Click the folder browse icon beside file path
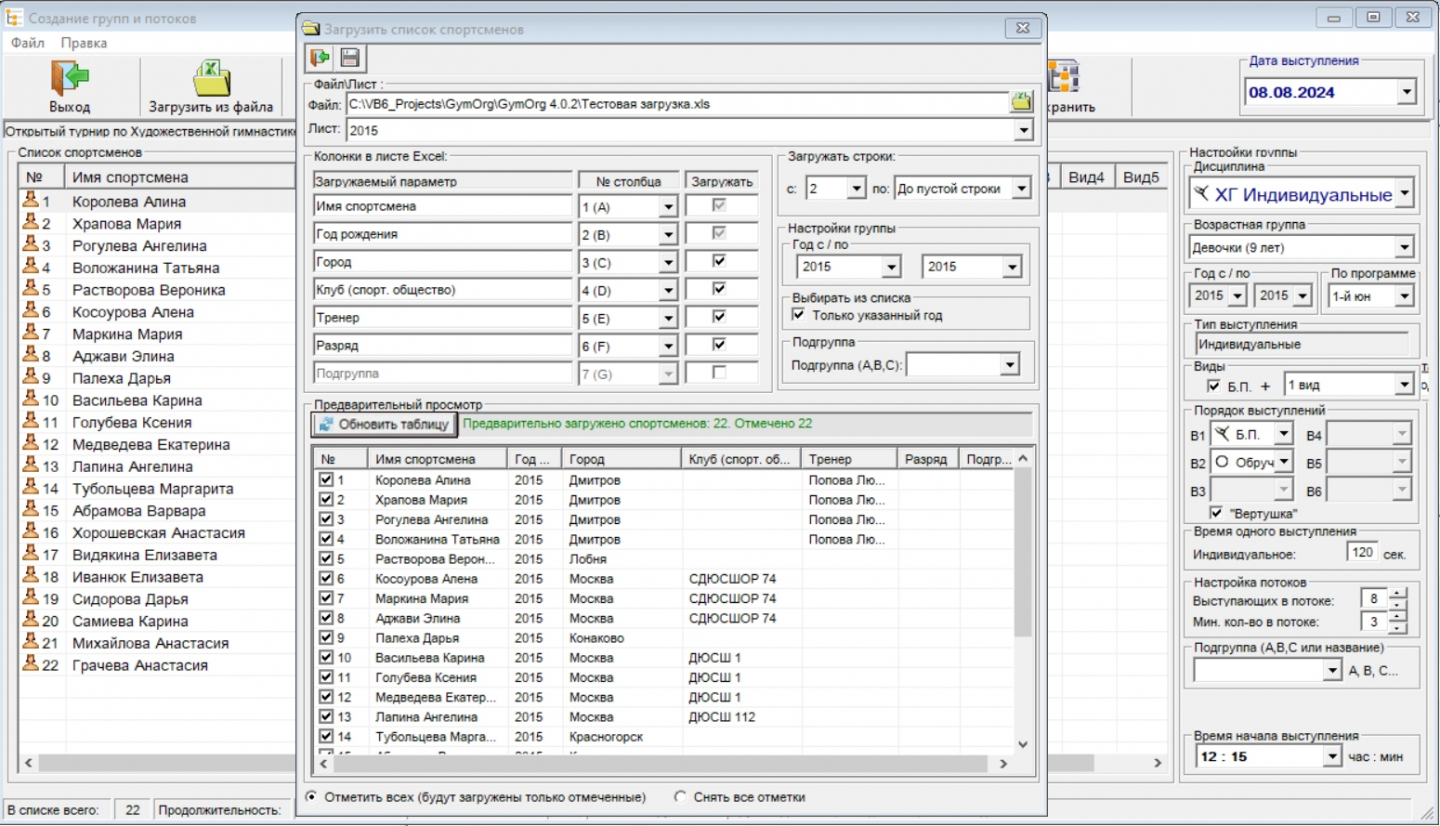Screen dimensions: 1440x826 (x=1022, y=102)
